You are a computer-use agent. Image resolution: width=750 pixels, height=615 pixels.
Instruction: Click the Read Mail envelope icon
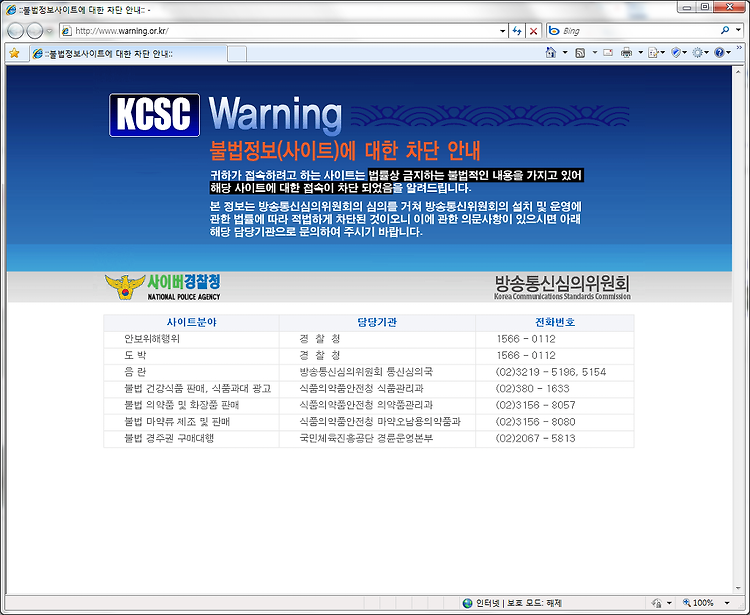[608, 53]
